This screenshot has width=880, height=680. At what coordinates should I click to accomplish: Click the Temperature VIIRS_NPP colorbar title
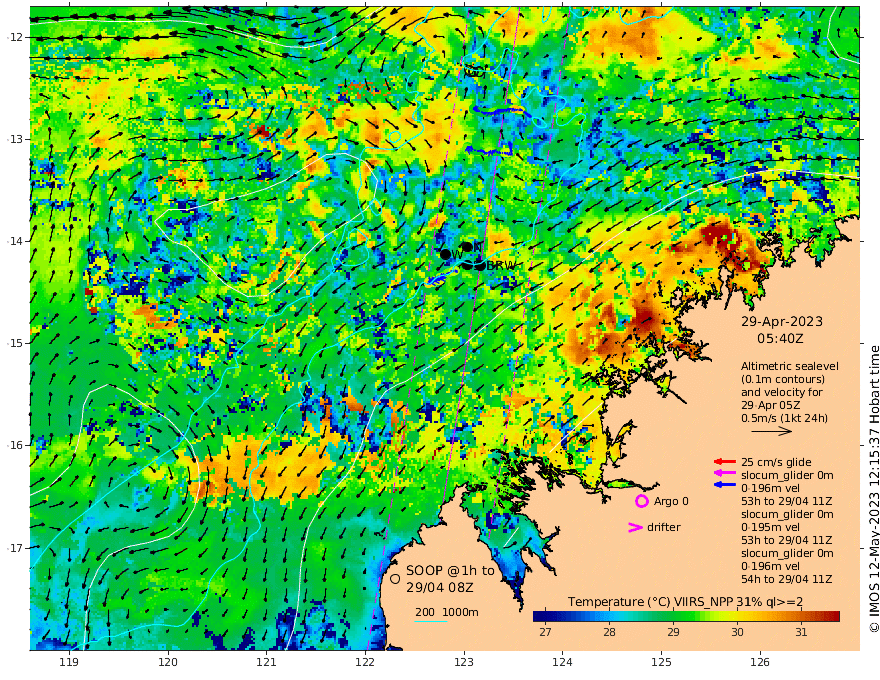pyautogui.click(x=685, y=602)
